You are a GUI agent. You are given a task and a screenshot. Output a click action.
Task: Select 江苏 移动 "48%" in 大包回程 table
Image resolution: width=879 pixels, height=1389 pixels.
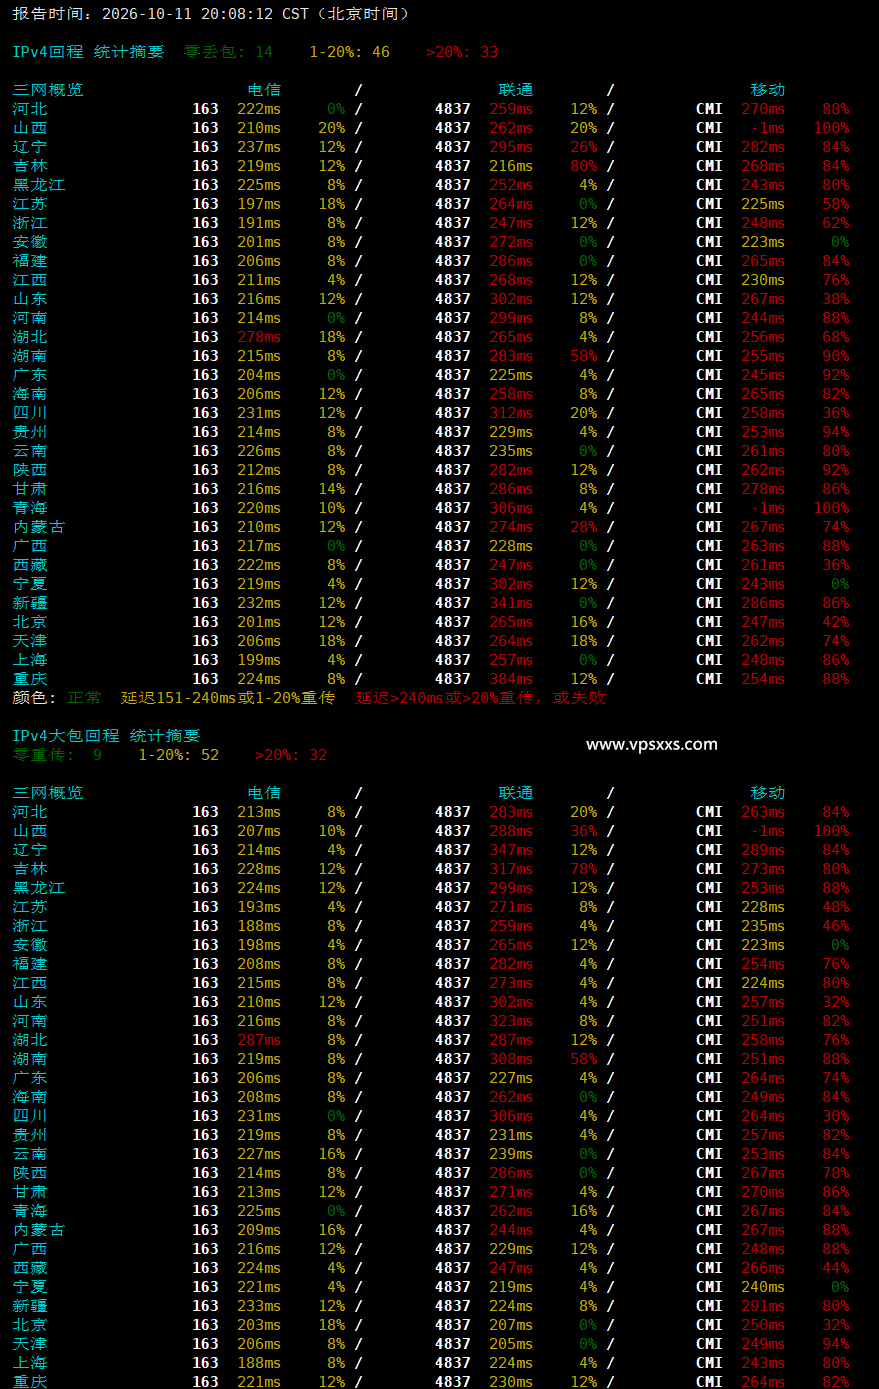(x=836, y=907)
